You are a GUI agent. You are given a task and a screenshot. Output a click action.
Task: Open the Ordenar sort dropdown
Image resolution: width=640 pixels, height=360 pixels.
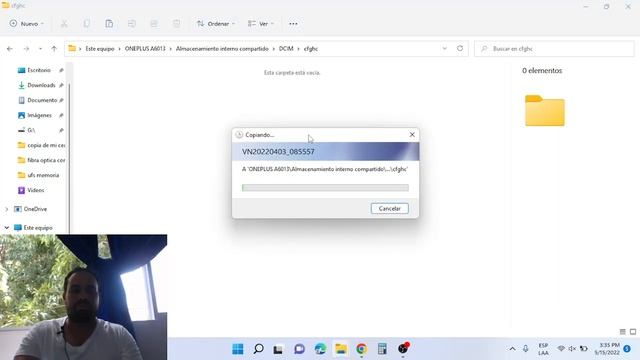point(216,24)
